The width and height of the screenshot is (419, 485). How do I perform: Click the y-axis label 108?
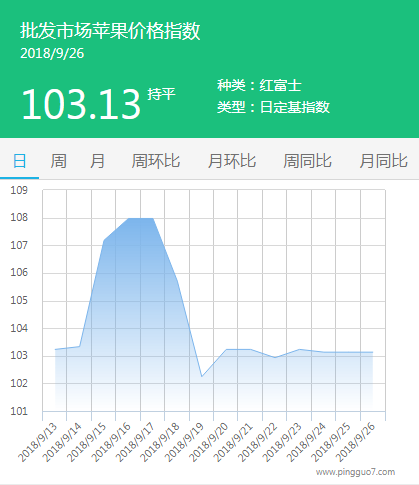[x=19, y=218]
